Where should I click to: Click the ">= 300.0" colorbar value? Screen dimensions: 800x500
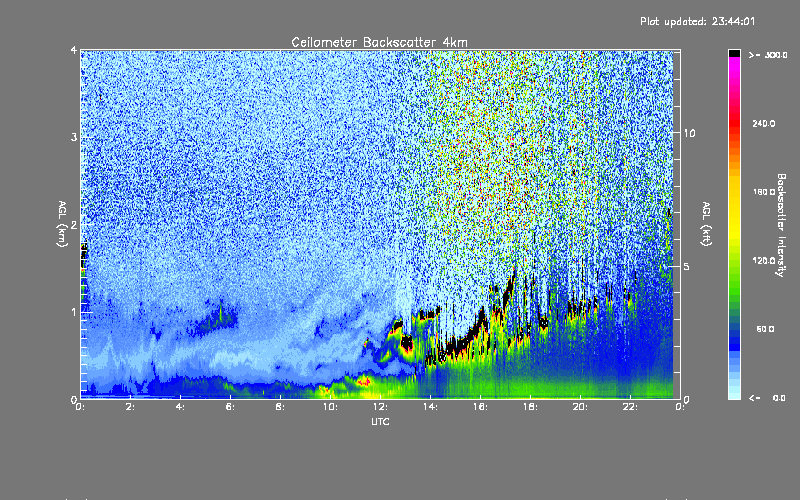(x=768, y=55)
